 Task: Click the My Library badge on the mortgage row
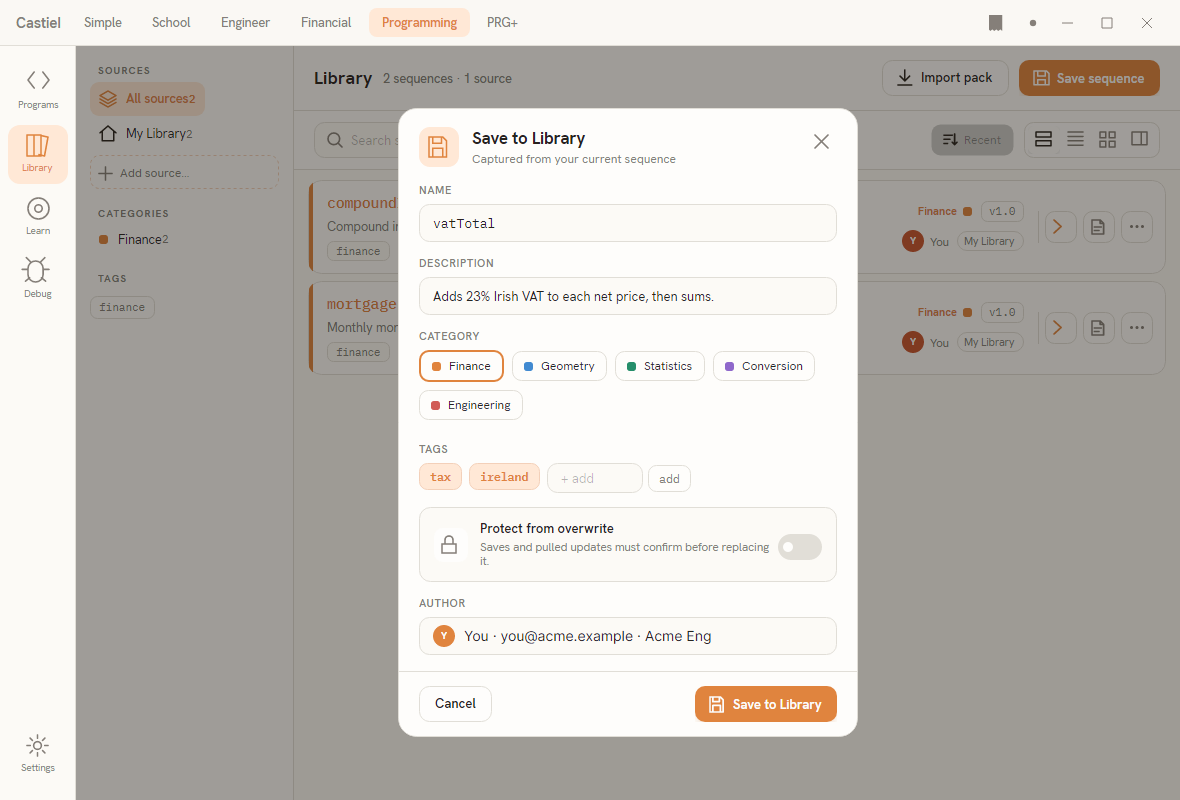pos(989,342)
